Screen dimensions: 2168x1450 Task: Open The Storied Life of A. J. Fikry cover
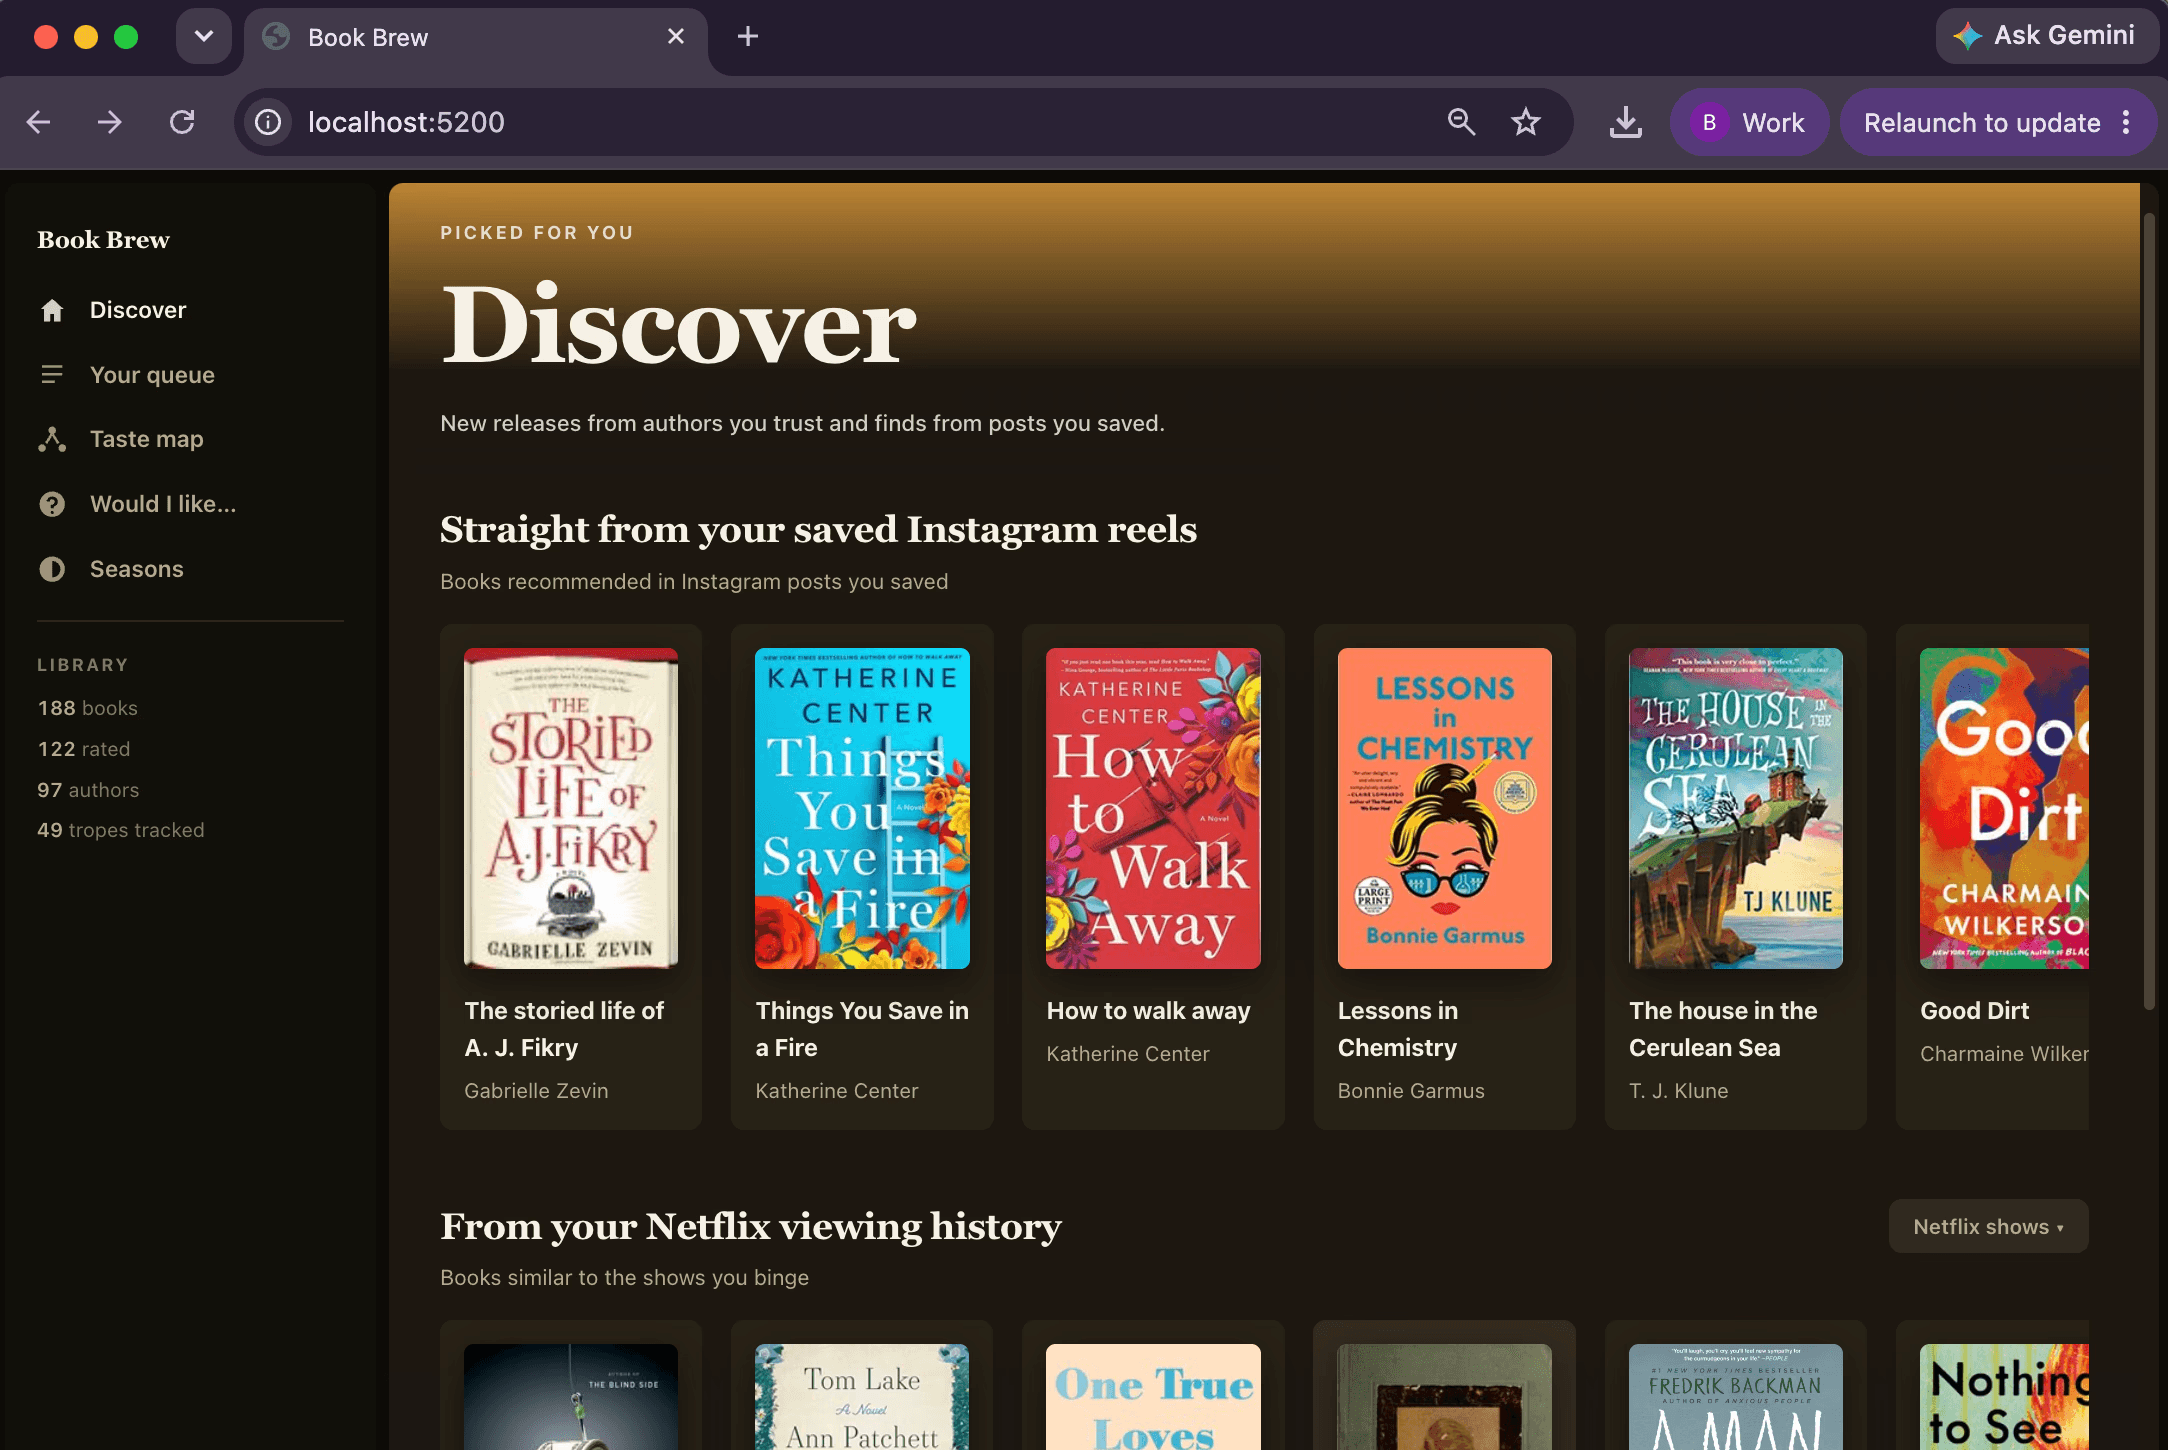tap(571, 808)
